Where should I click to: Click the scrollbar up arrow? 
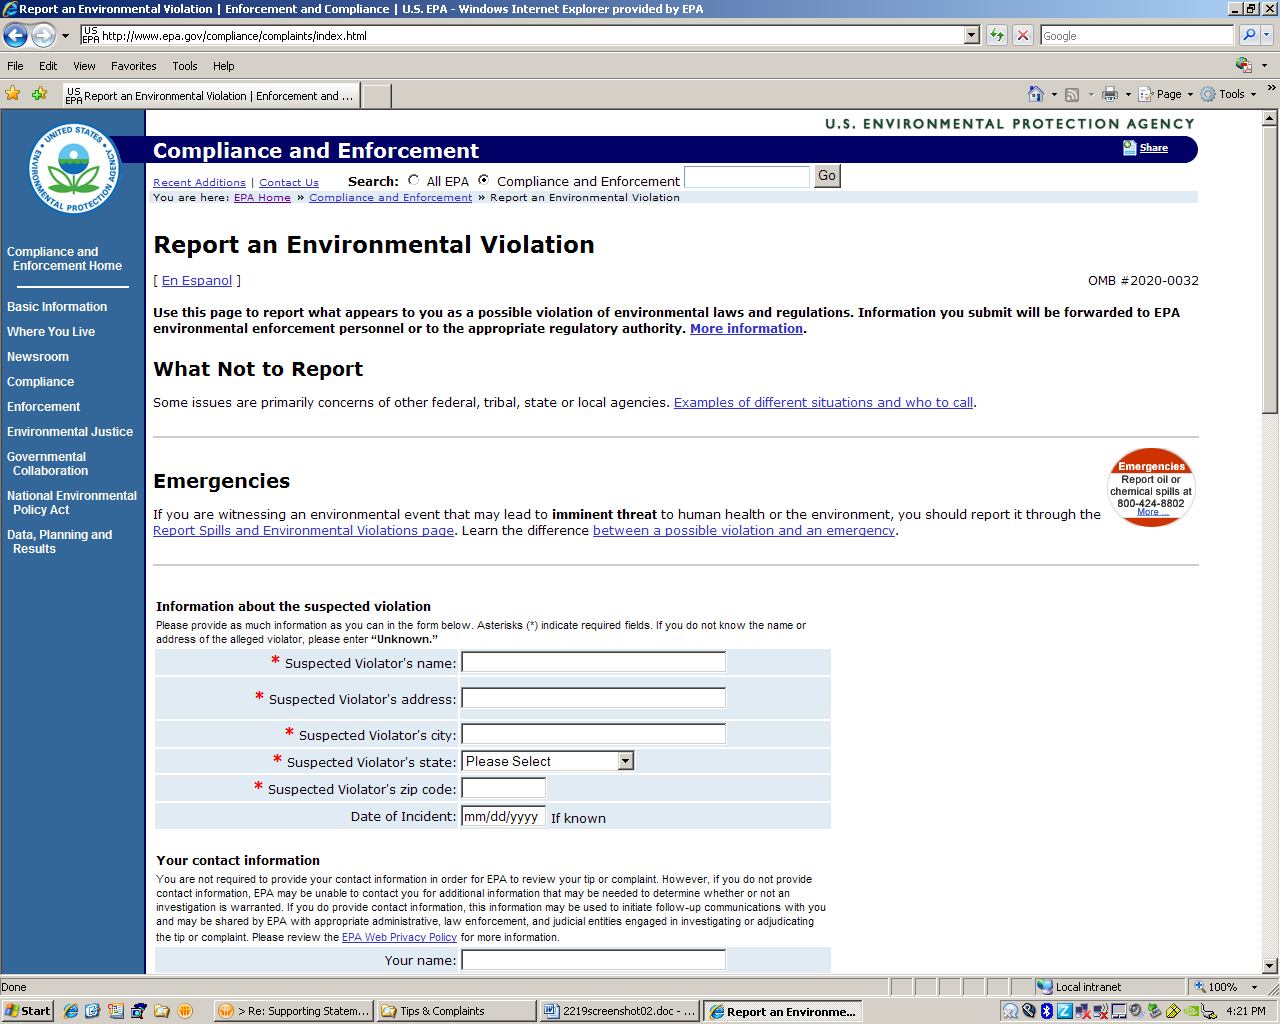pyautogui.click(x=1270, y=117)
